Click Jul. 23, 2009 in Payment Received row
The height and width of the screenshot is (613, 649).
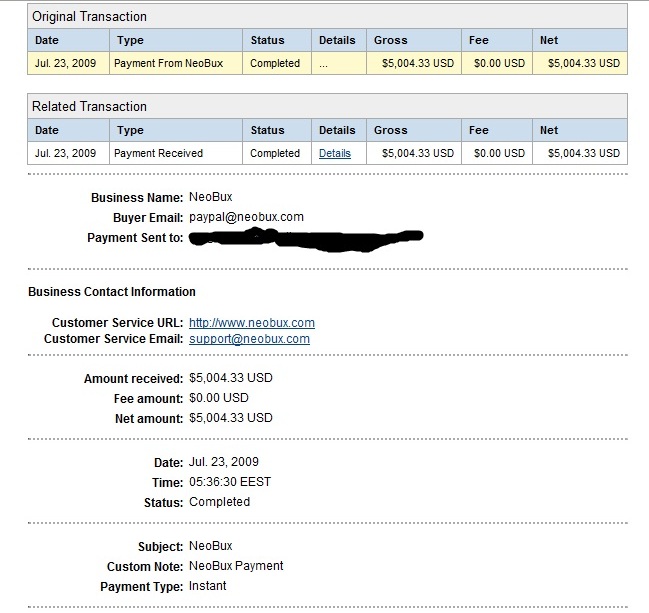(65, 154)
